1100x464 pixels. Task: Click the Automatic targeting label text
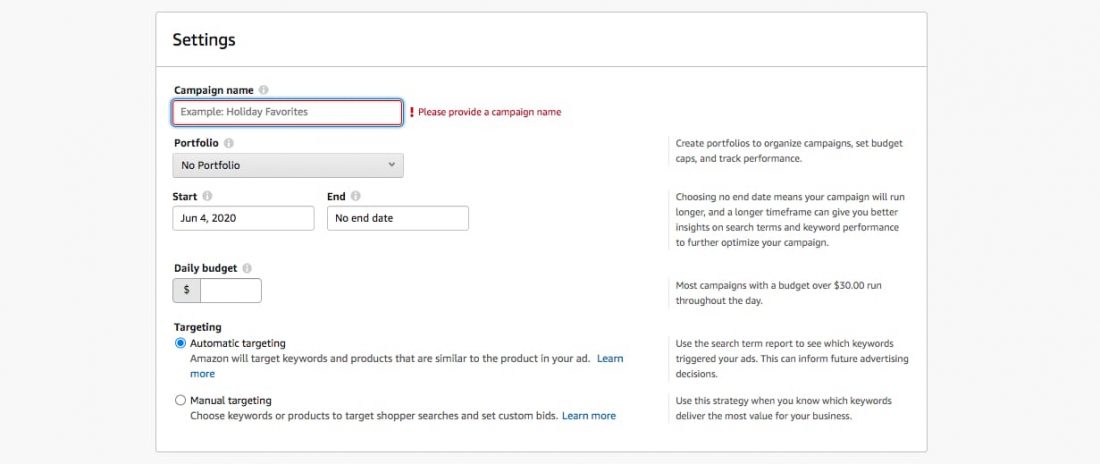tap(237, 343)
